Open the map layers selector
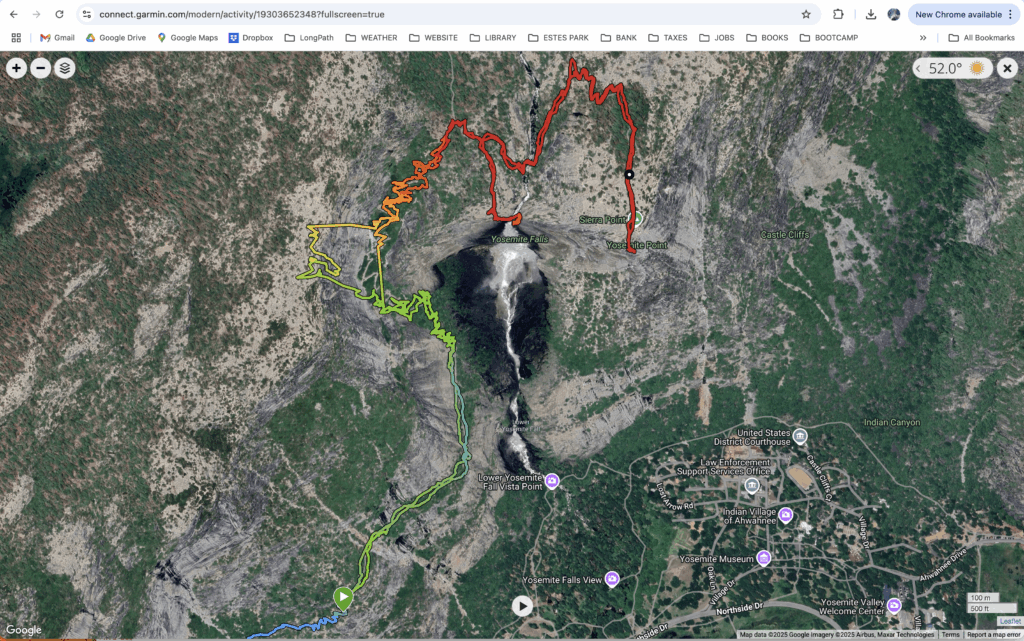 point(64,68)
